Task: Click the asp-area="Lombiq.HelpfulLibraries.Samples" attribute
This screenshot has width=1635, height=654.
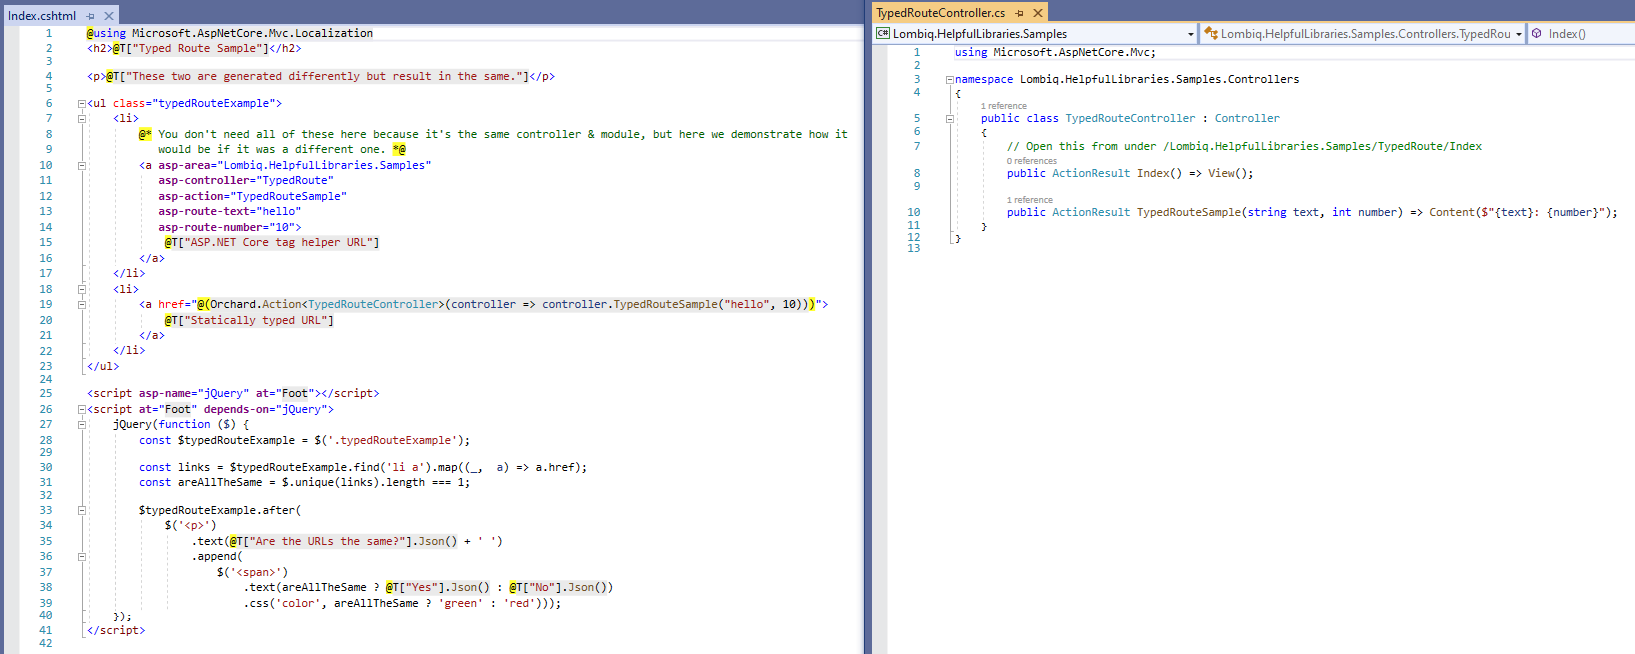Action: [295, 165]
